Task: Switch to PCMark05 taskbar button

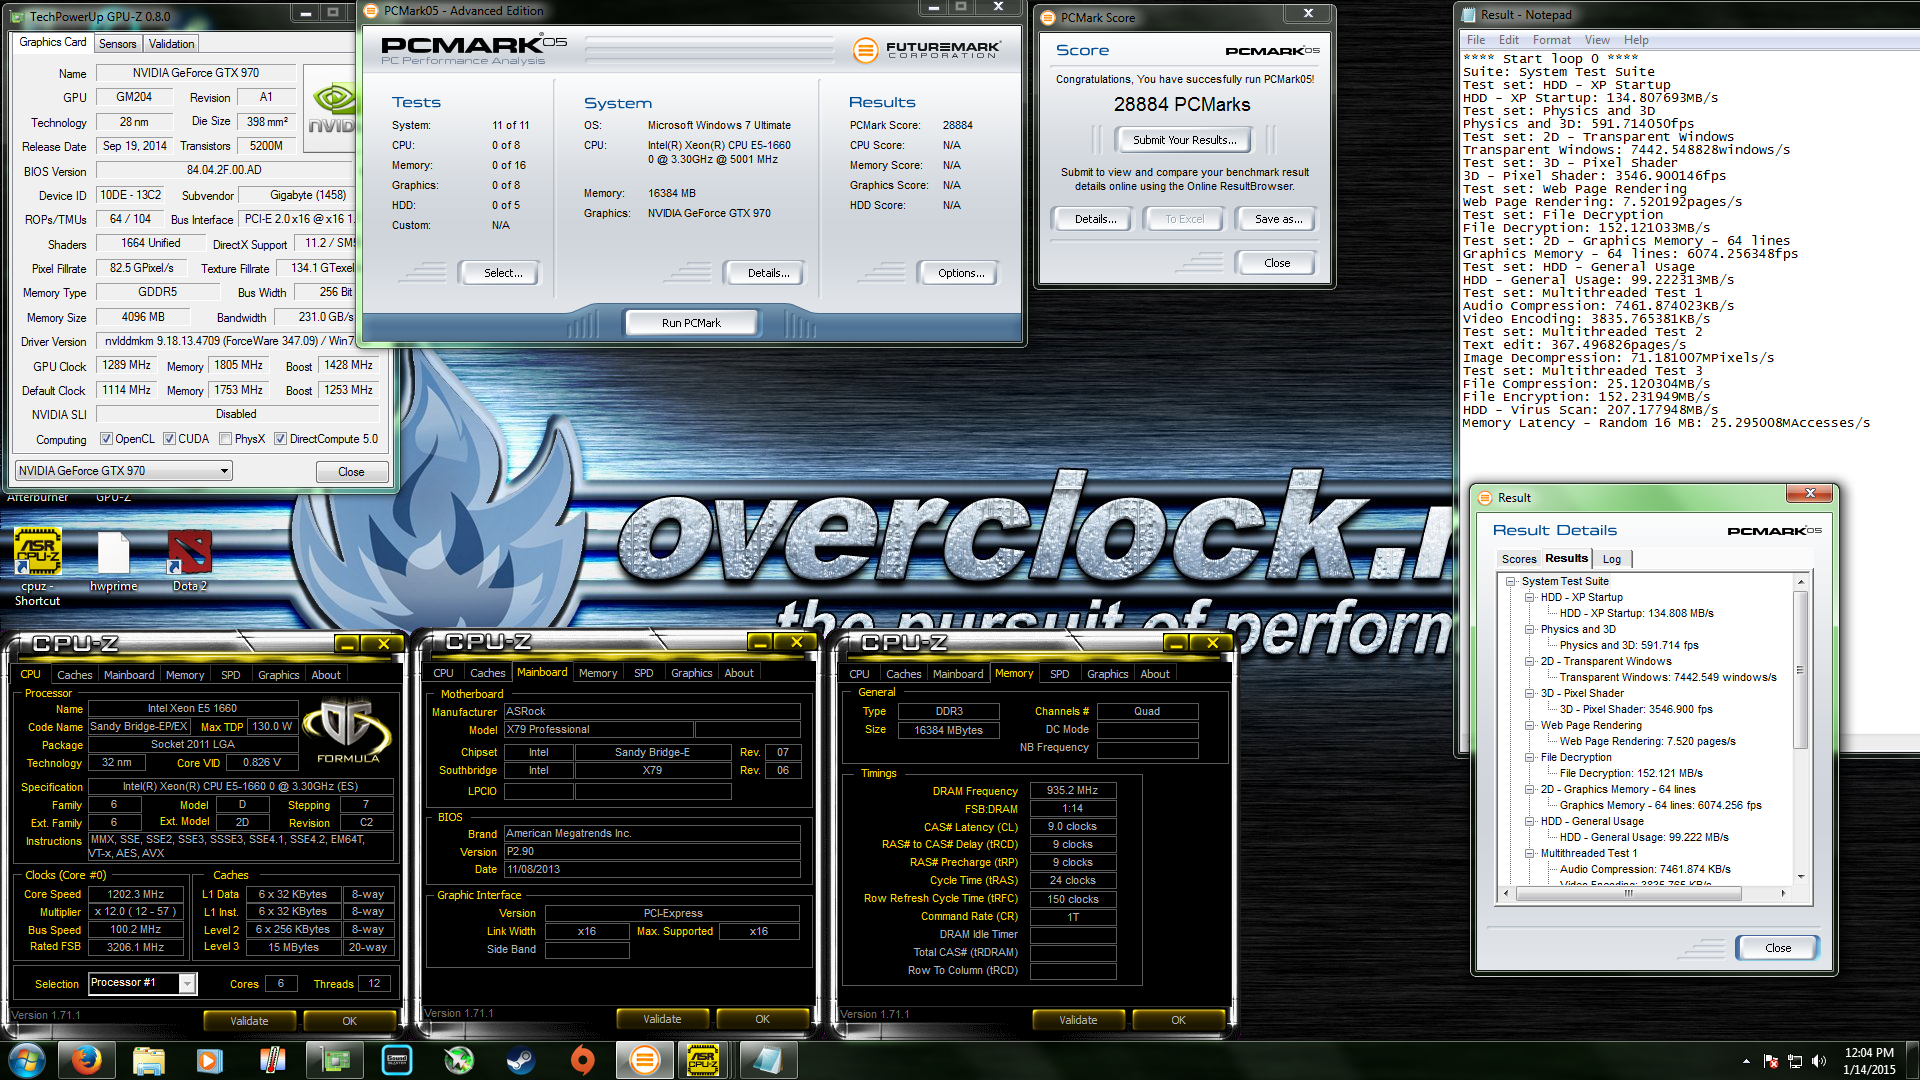Action: [645, 1060]
